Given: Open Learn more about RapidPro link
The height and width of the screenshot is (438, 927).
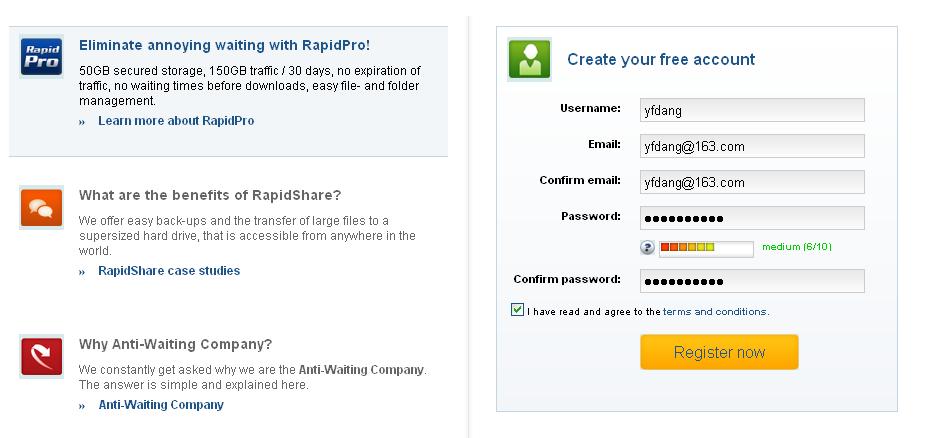Looking at the screenshot, I should click(176, 121).
